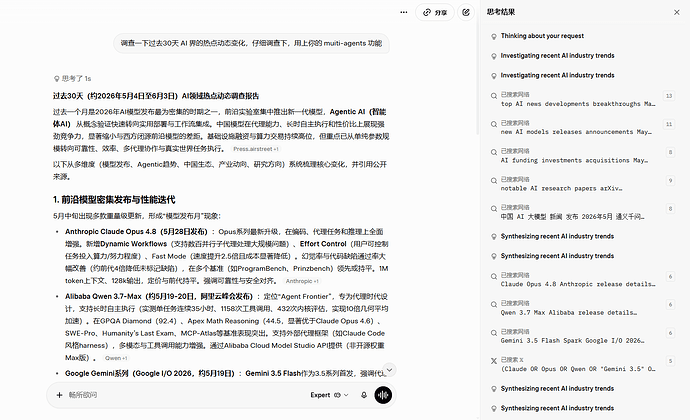Viewport: 690px width, 420px height.
Task: Start a new chat with compose icon
Action: tap(466, 12)
